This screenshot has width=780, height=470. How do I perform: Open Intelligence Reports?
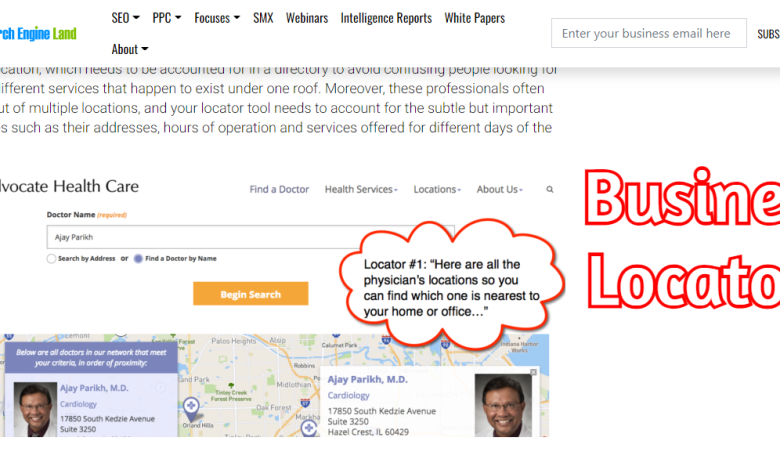pyautogui.click(x=386, y=18)
